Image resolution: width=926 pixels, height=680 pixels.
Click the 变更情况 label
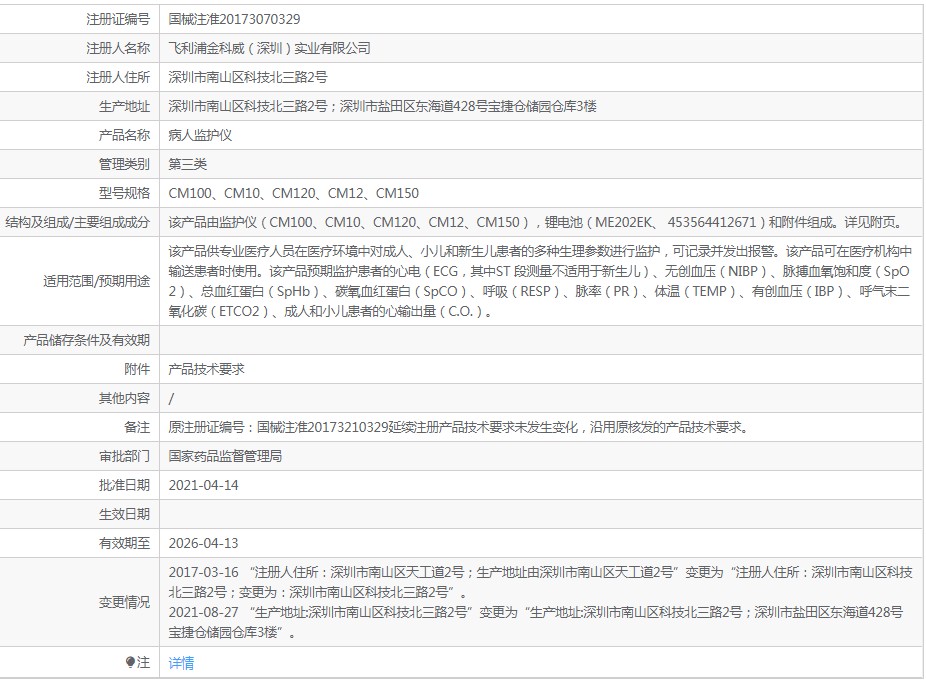pyautogui.click(x=125, y=602)
